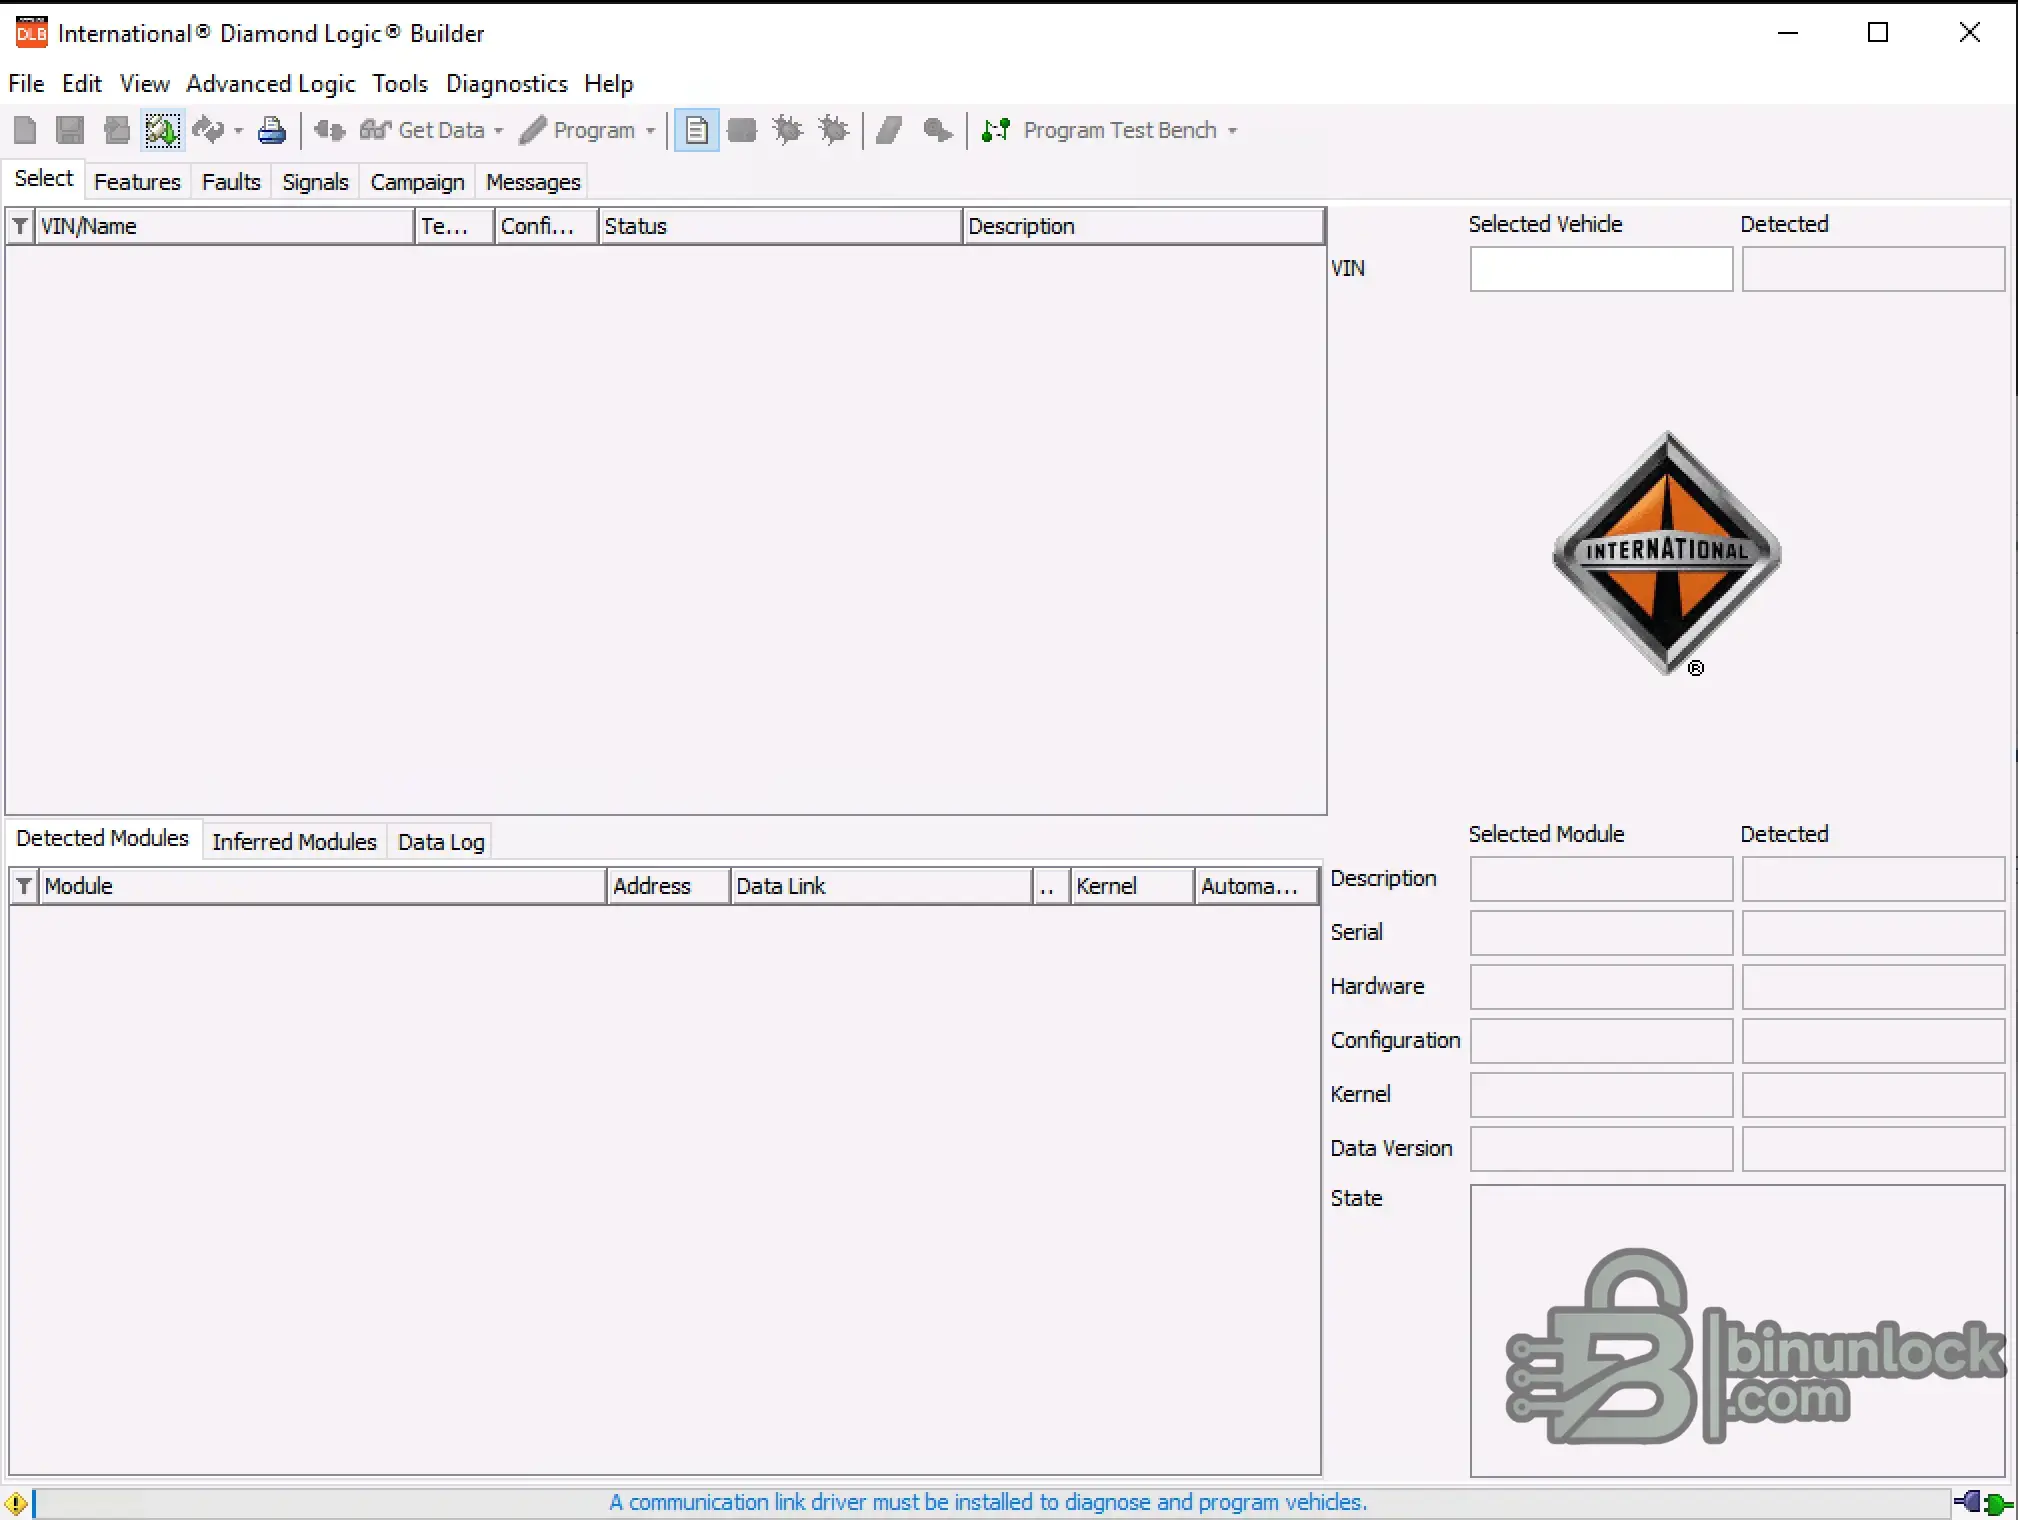Switch to the Data Log tab
This screenshot has height=1520, width=2018.
[x=441, y=842]
